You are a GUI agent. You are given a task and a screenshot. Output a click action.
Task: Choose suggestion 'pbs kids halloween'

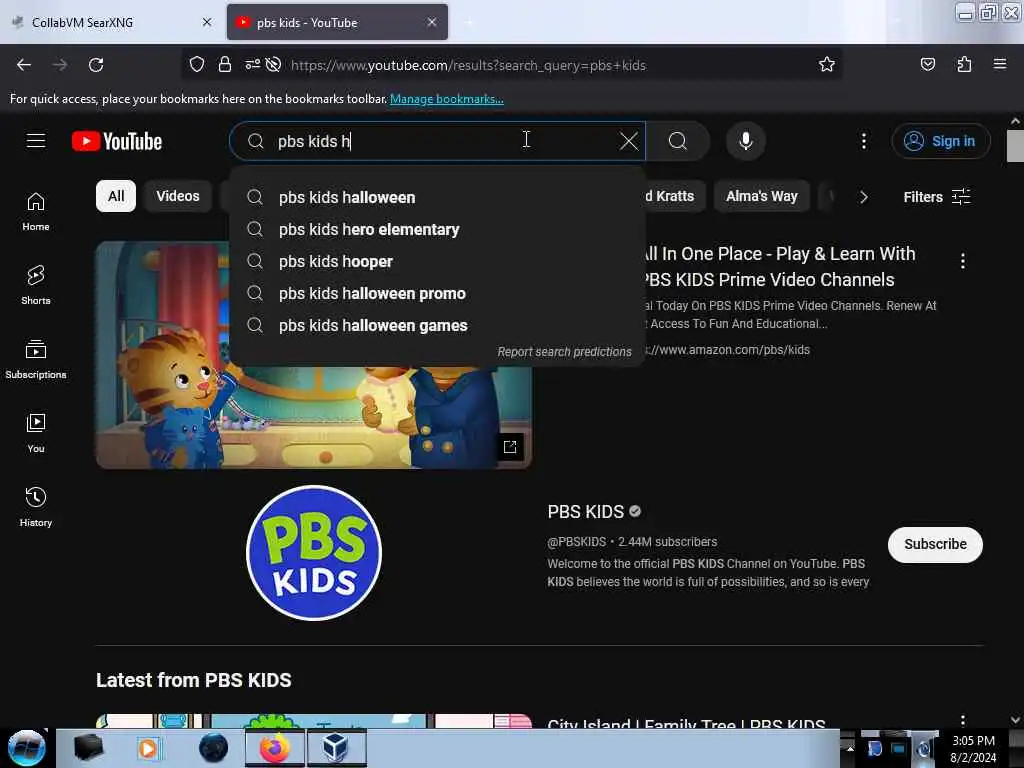tap(438, 197)
